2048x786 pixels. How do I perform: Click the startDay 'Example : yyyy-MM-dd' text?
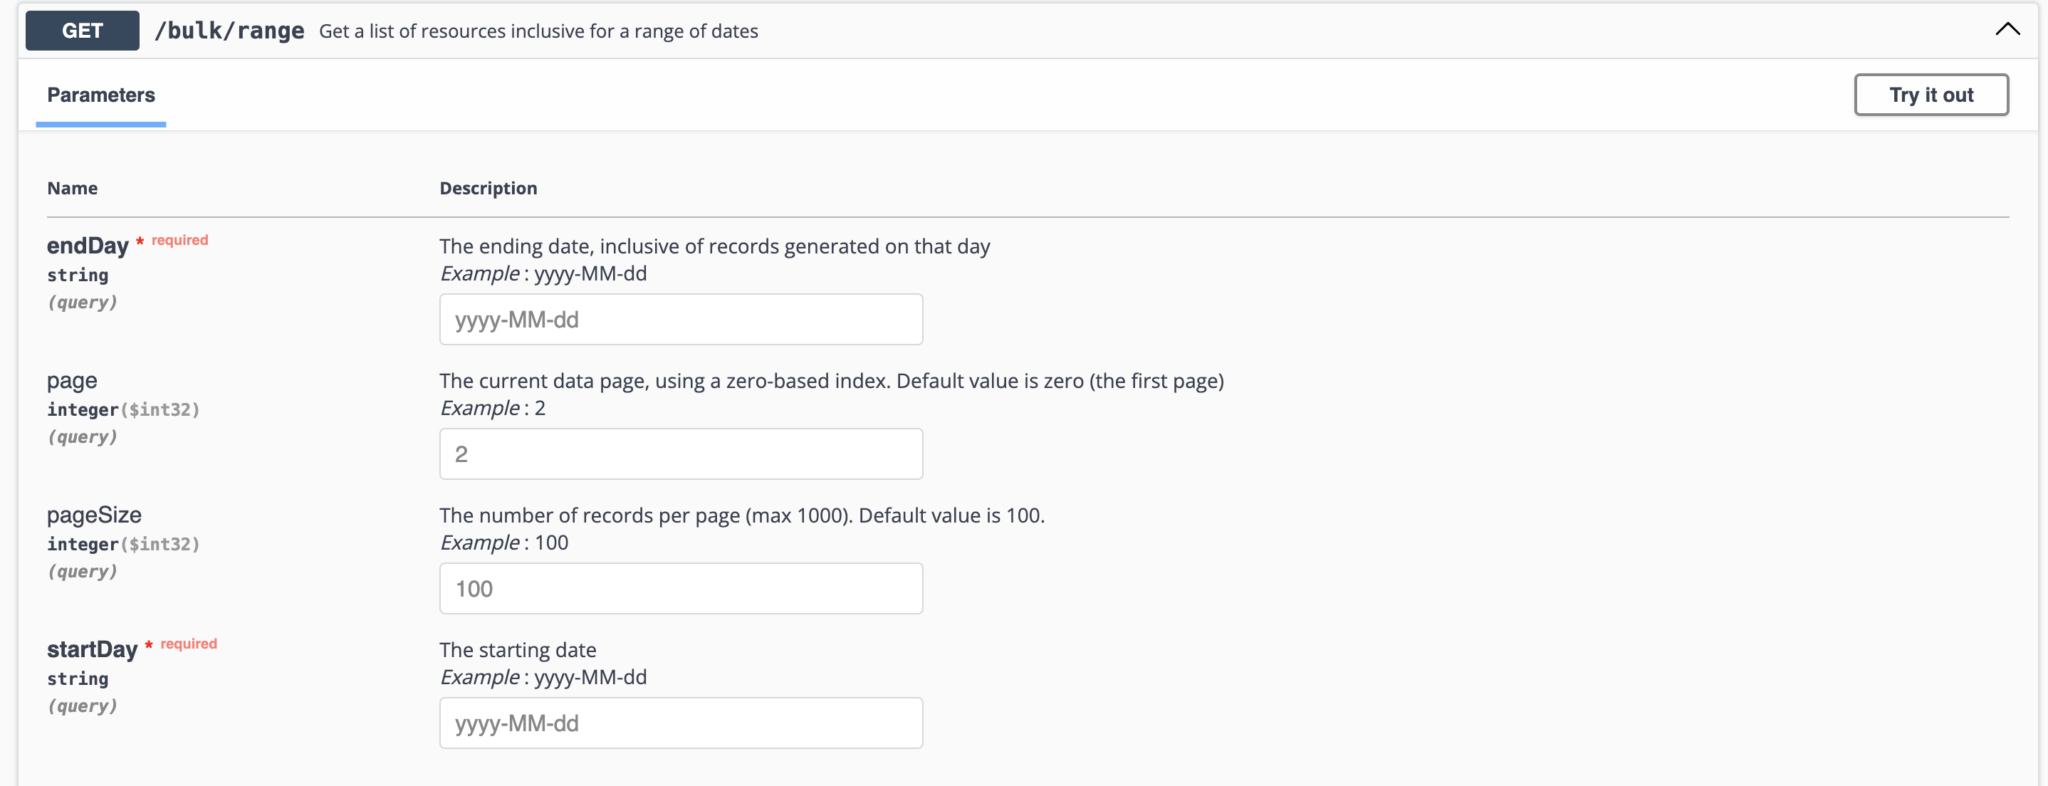pyautogui.click(x=543, y=678)
